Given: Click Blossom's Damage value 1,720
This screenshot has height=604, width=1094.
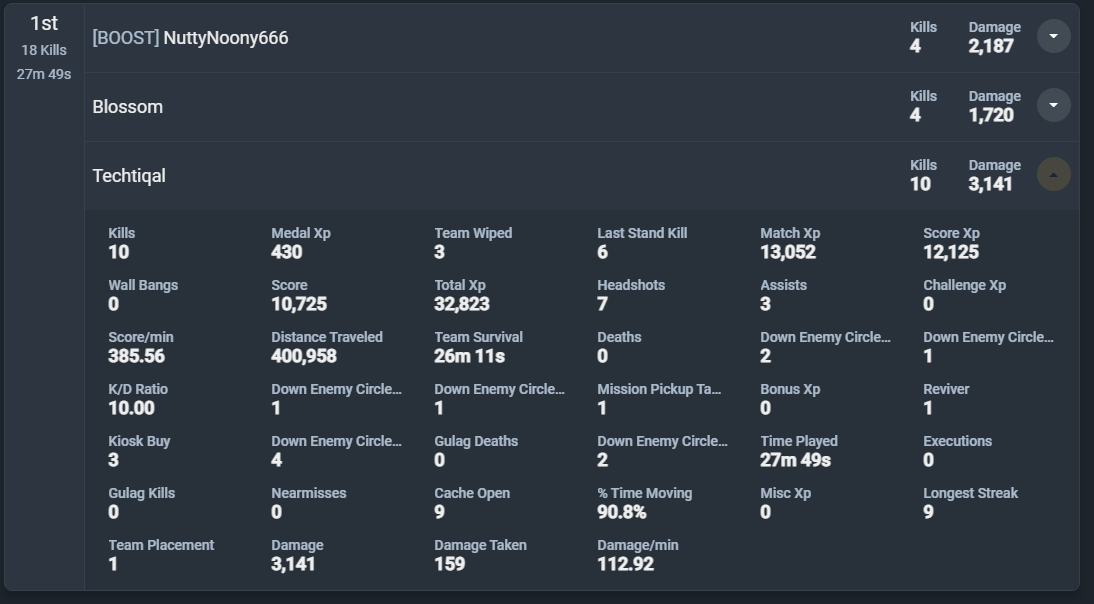Looking at the screenshot, I should [991, 115].
